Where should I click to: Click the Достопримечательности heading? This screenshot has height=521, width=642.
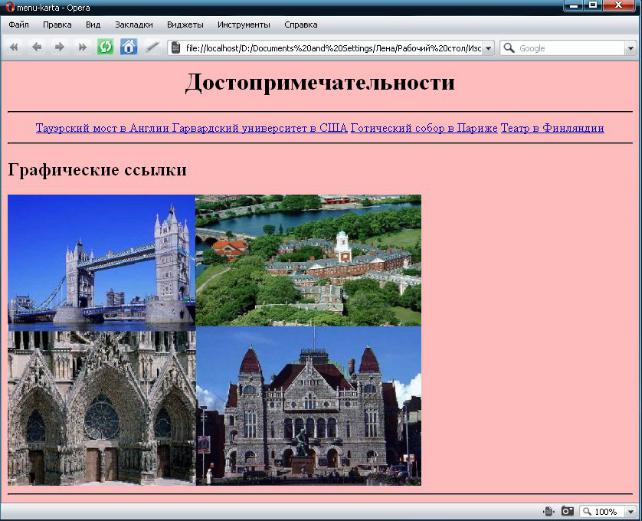click(320, 83)
